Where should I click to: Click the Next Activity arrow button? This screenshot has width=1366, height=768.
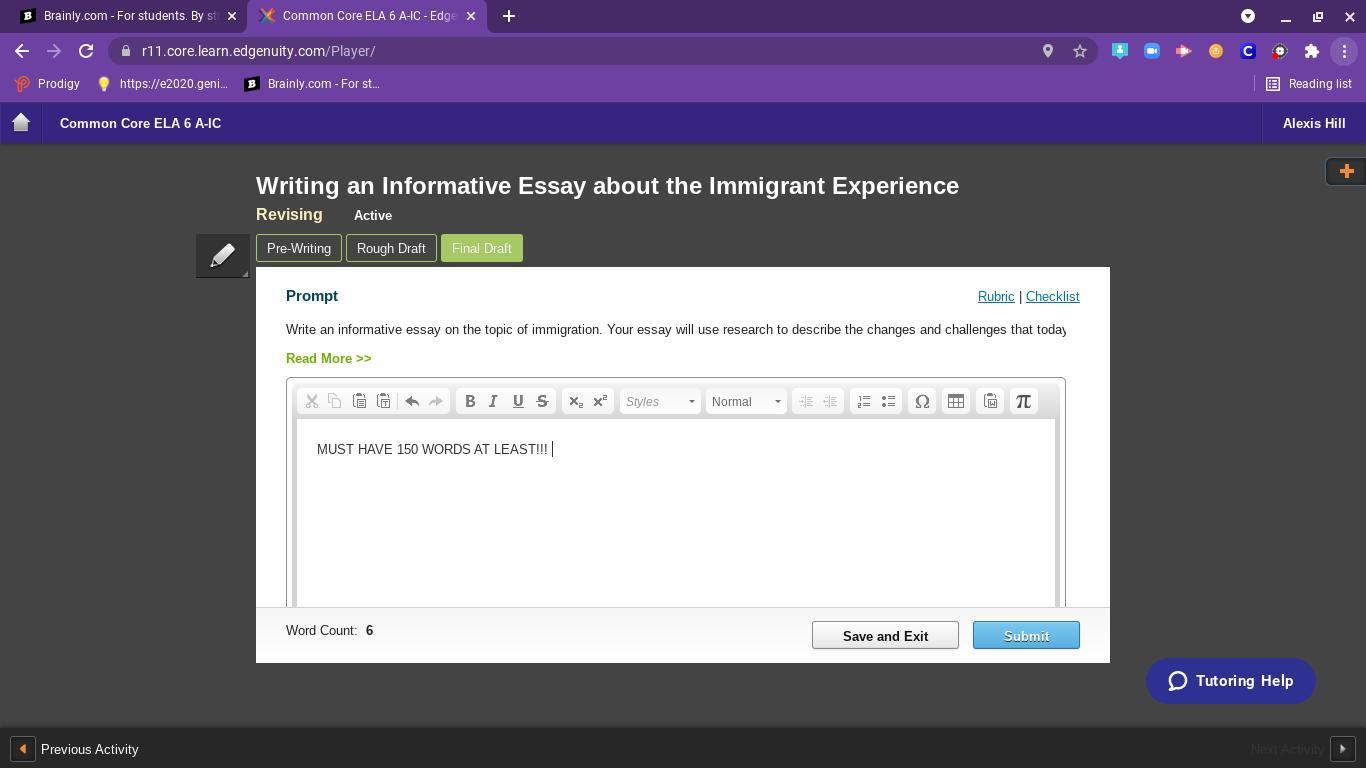coord(1343,749)
